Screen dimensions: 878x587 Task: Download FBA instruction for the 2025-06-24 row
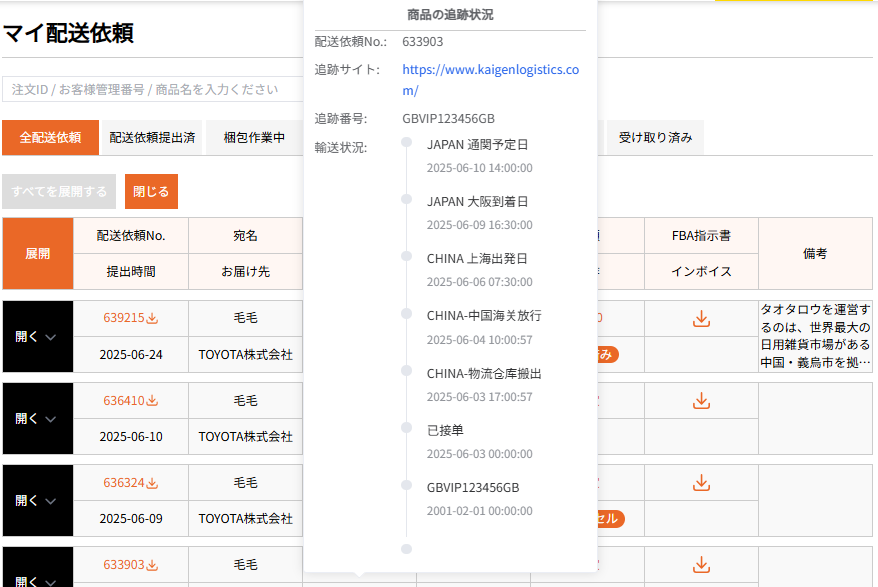[x=701, y=319]
